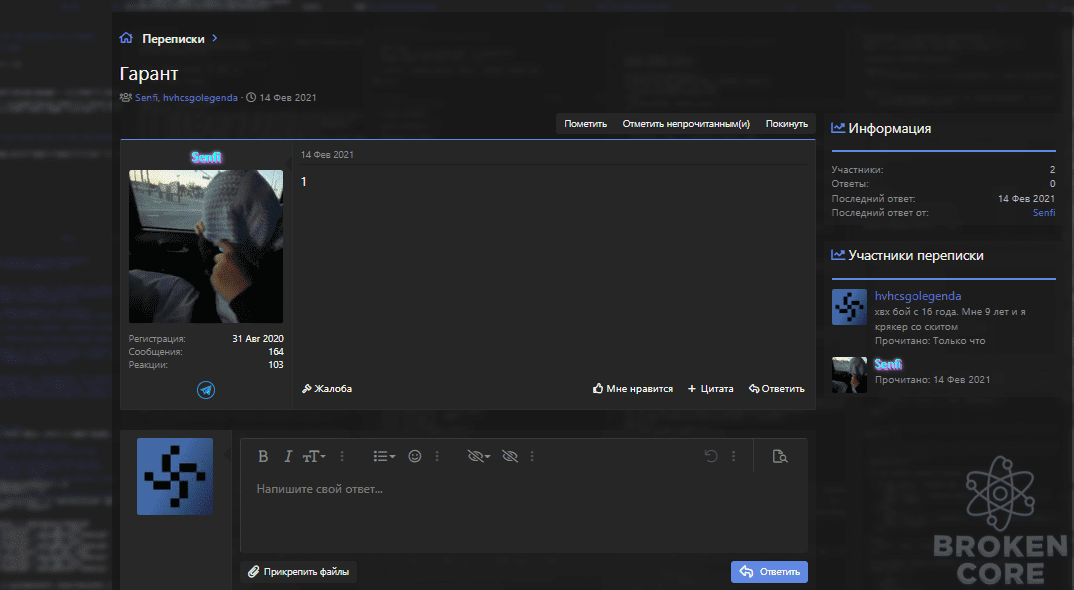Image resolution: width=1074 pixels, height=590 pixels.
Task: Open the Пометить menu
Action: pos(586,124)
